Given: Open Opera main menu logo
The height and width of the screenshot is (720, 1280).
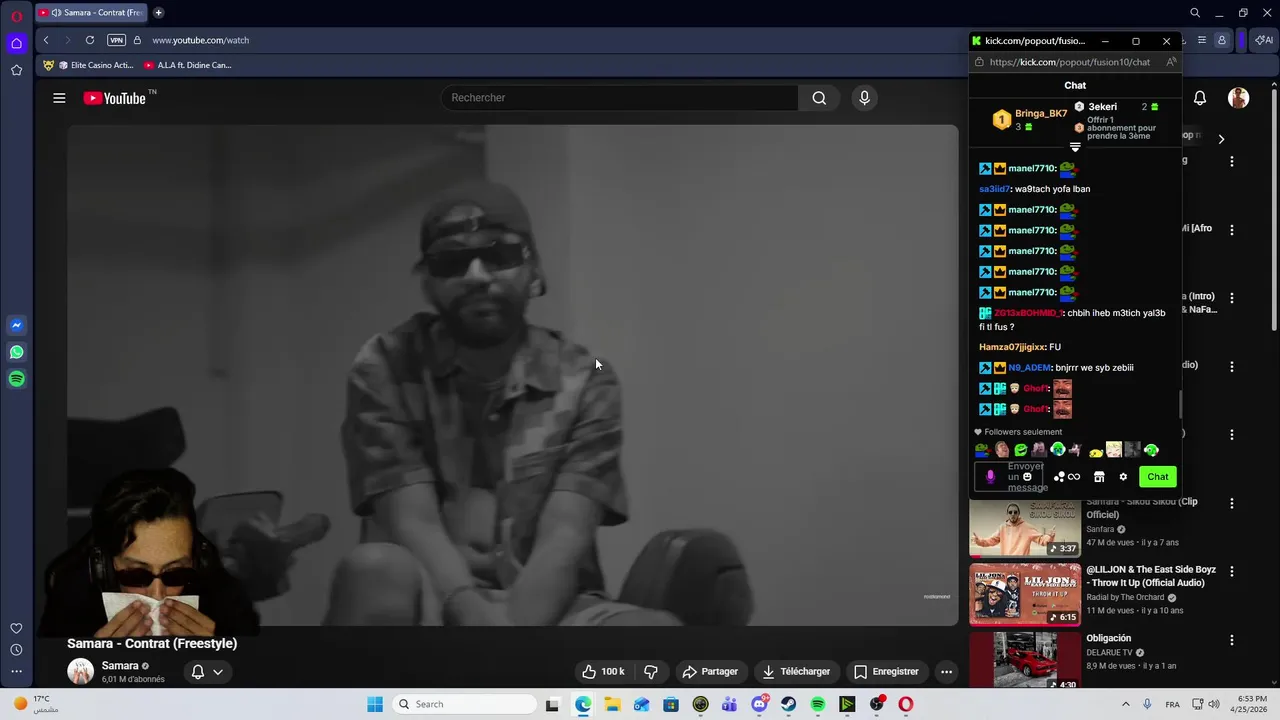Looking at the screenshot, I should [x=16, y=16].
